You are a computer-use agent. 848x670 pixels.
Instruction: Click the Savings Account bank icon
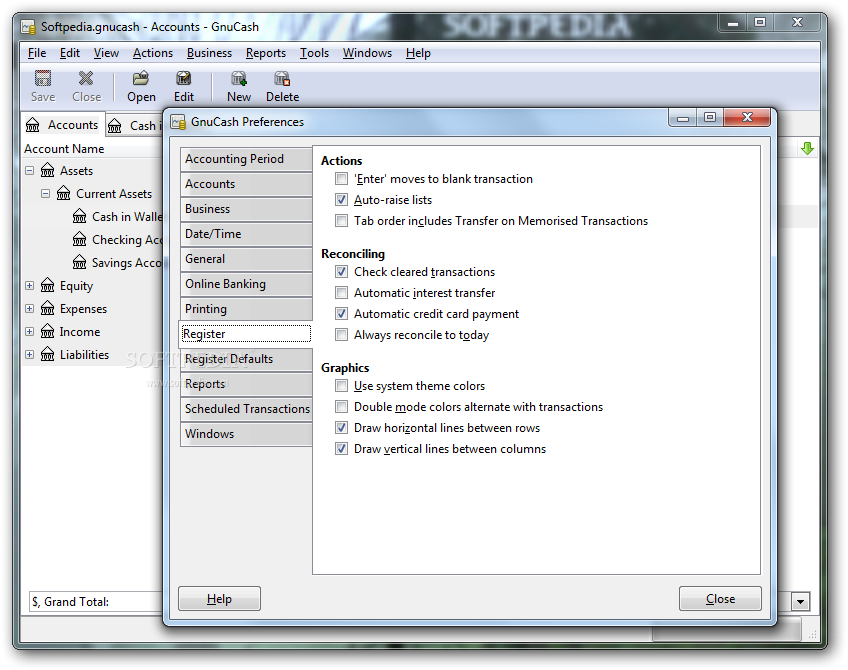point(80,262)
